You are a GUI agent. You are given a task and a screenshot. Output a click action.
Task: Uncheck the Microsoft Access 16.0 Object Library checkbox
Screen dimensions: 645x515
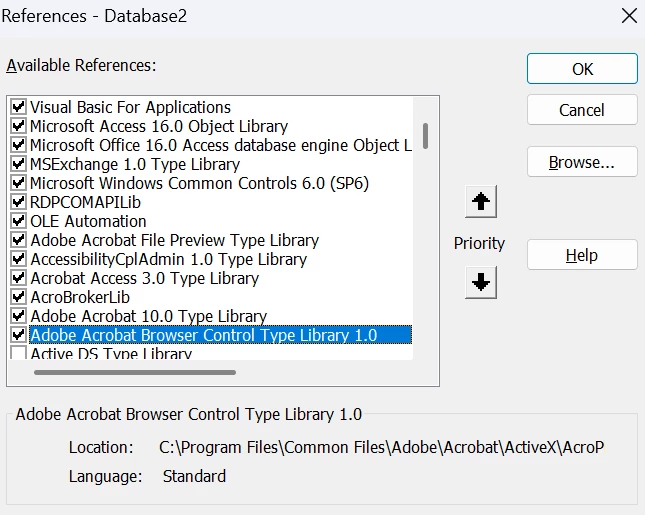tap(19, 125)
